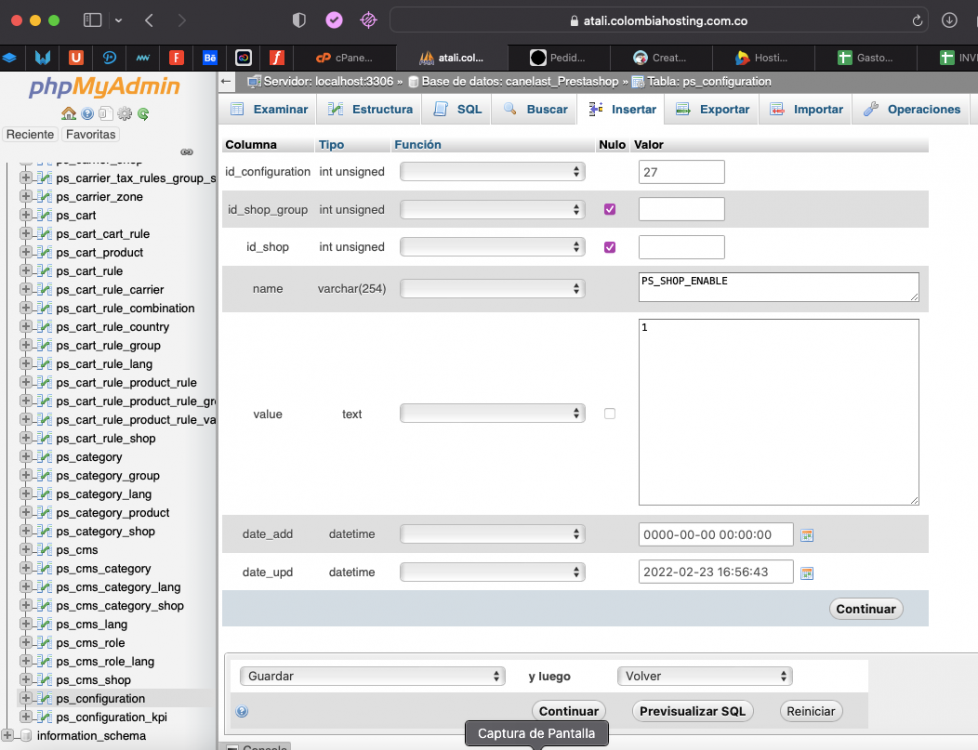The width and height of the screenshot is (978, 750).
Task: Open calendar picker for date_upd field
Action: coord(807,573)
